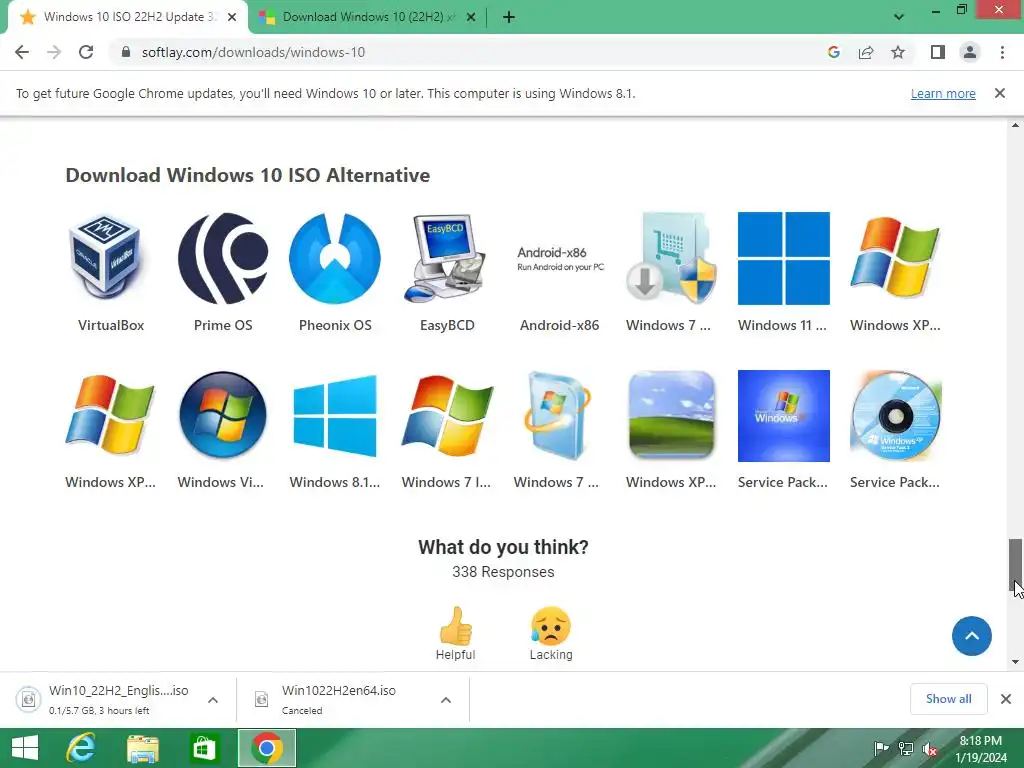Image resolution: width=1024 pixels, height=768 pixels.
Task: Toggle the Chrome side panel icon
Action: pyautogui.click(x=938, y=52)
